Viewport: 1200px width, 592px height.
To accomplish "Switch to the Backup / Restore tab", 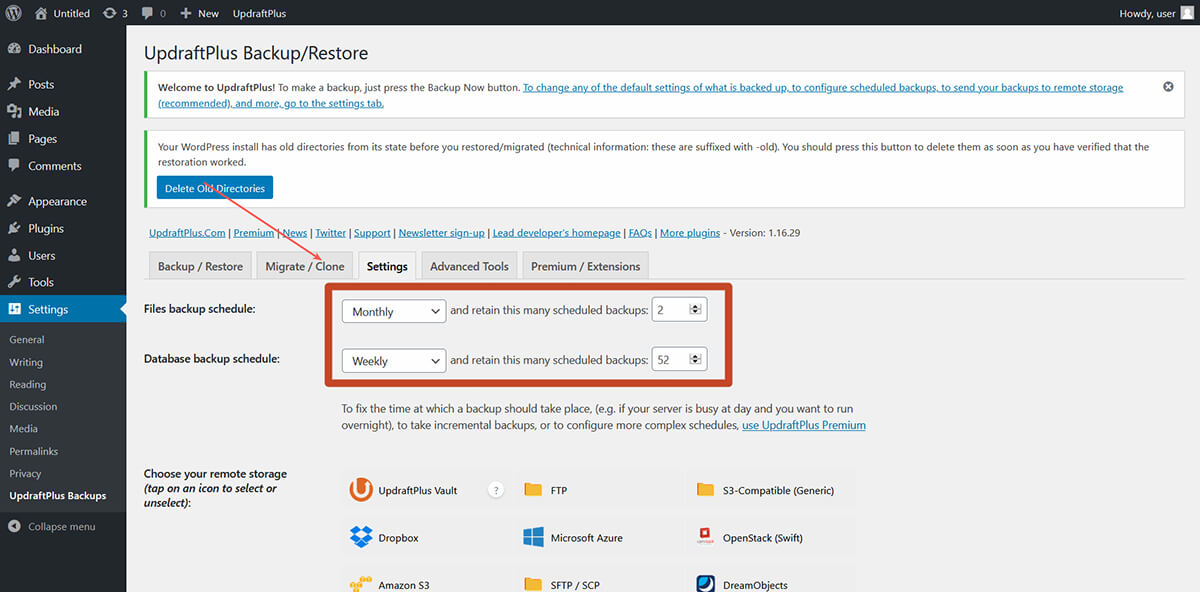I will click(x=200, y=266).
